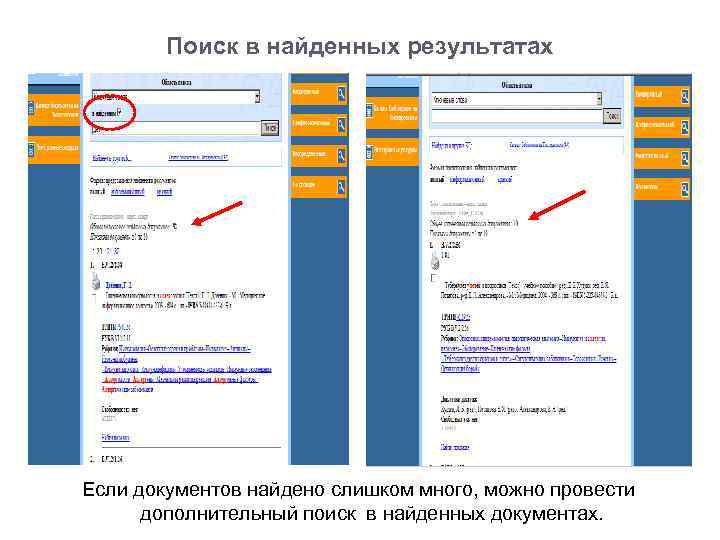The width and height of the screenshot is (720, 540).
Task: Click top magnifier icon in right screenshot's right sidebar
Action: (x=684, y=96)
